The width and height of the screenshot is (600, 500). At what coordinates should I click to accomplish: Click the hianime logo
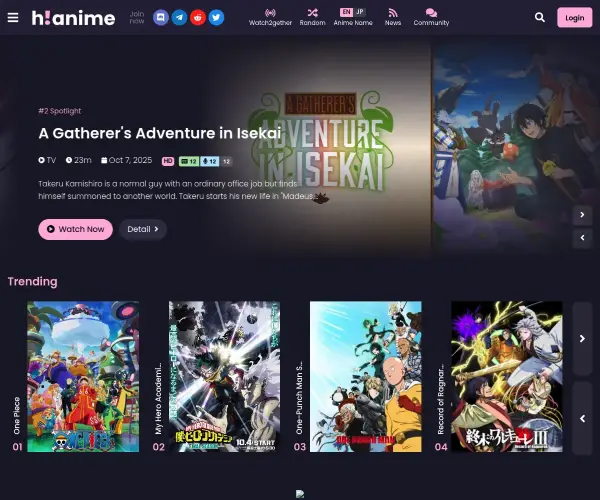click(x=73, y=18)
